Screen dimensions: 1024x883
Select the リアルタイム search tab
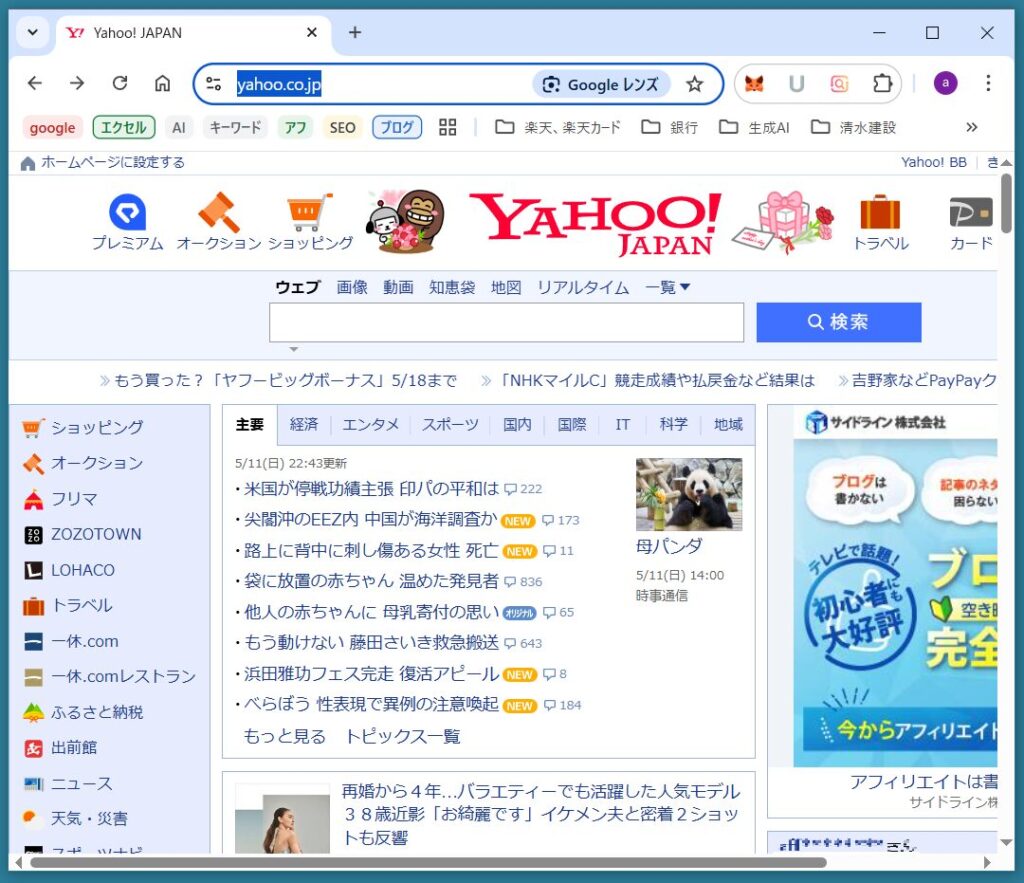click(583, 287)
